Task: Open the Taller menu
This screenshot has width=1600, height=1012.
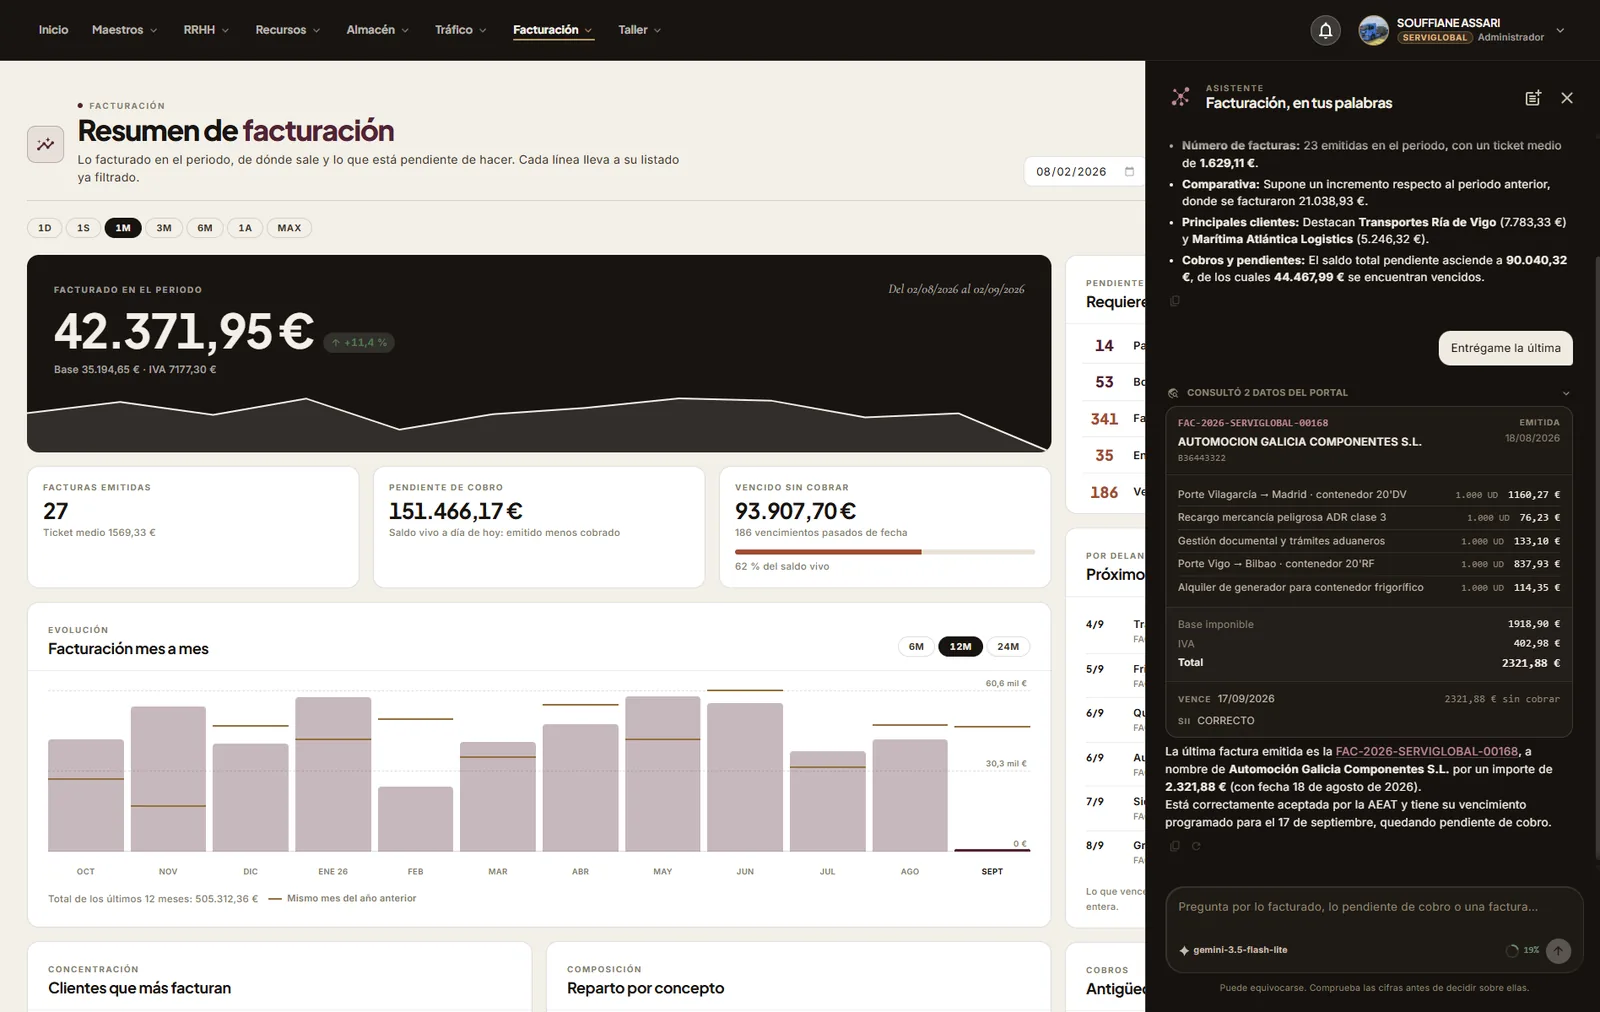Action: point(639,30)
